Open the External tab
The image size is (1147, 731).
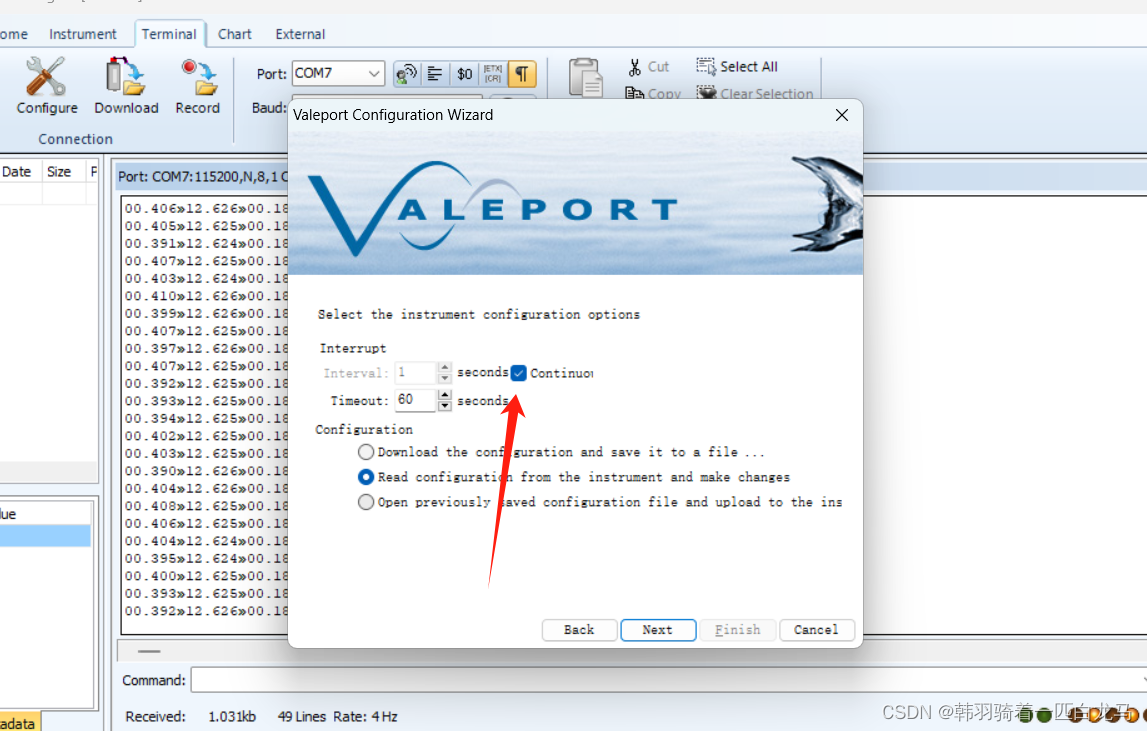(300, 34)
